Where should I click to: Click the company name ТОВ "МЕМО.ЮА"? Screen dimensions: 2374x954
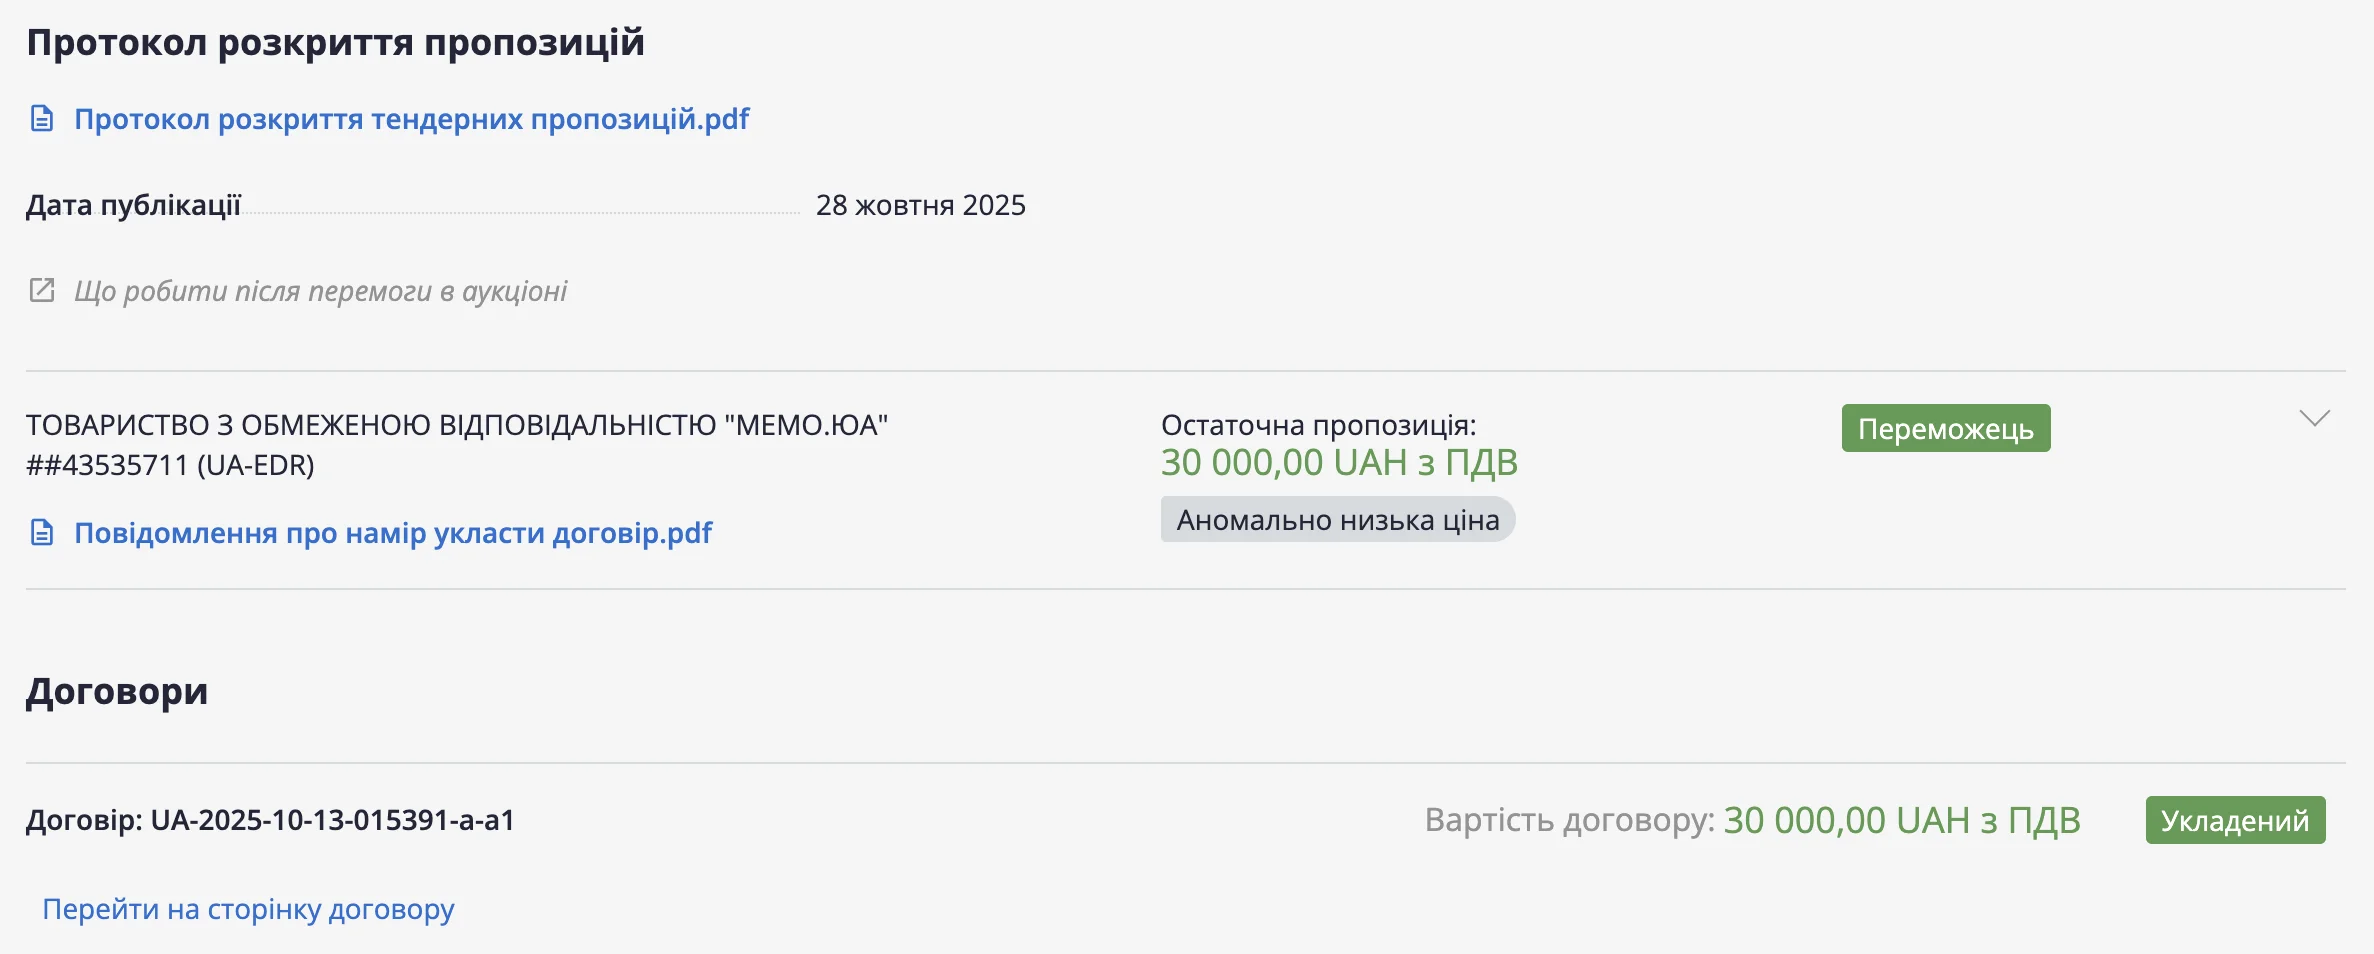click(456, 425)
